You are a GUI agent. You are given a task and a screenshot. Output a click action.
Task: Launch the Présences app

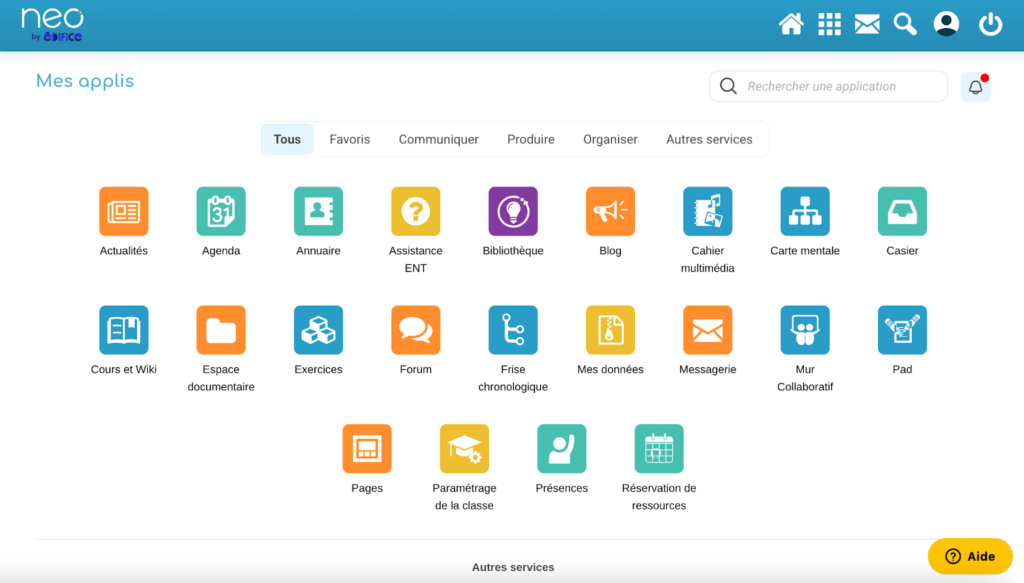tap(562, 449)
